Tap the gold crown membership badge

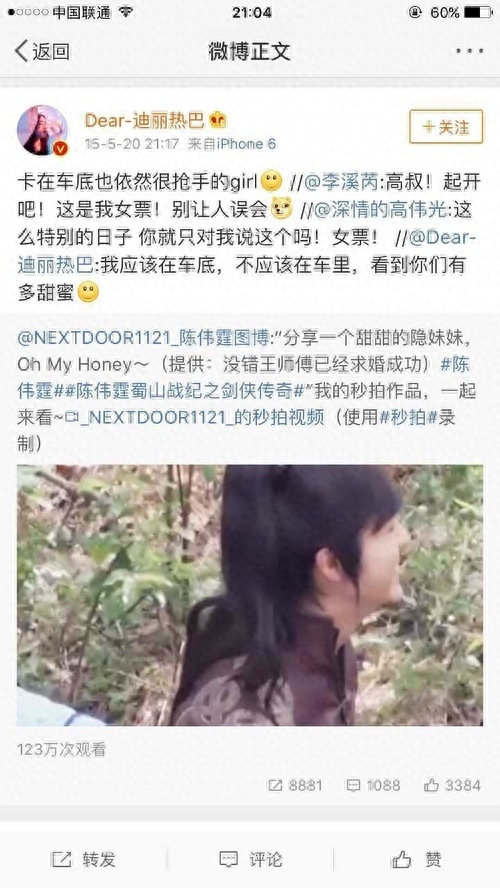click(218, 120)
